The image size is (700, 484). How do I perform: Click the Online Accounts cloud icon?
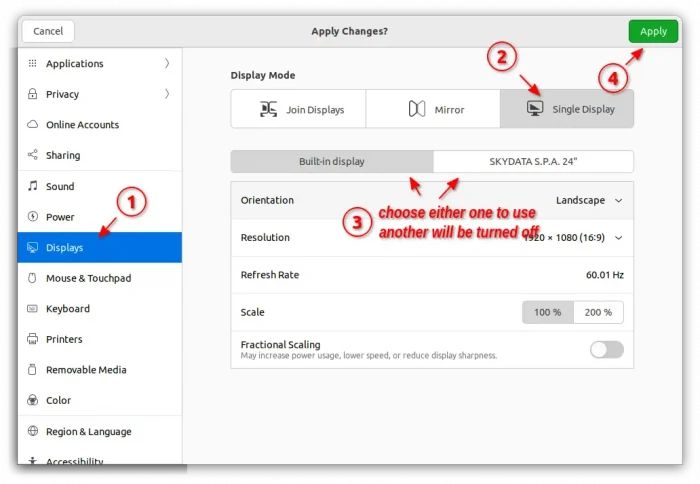[x=33, y=125]
